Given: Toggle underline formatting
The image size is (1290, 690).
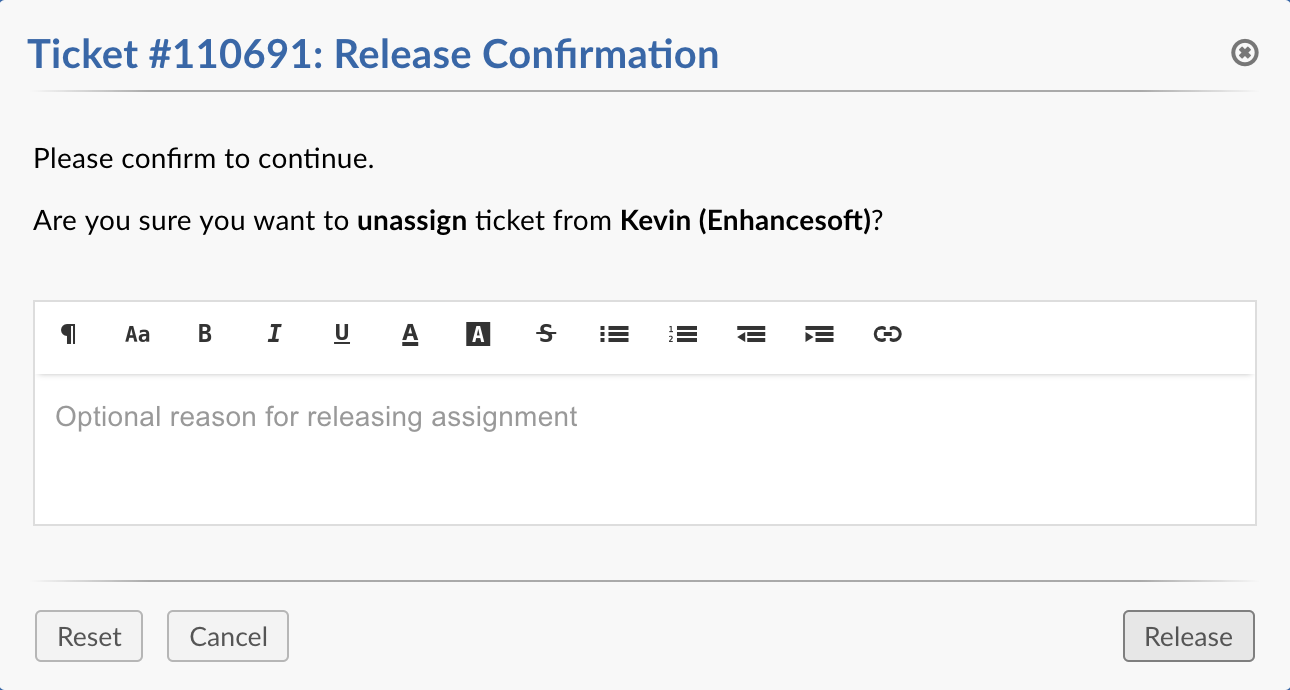Looking at the screenshot, I should click(341, 334).
